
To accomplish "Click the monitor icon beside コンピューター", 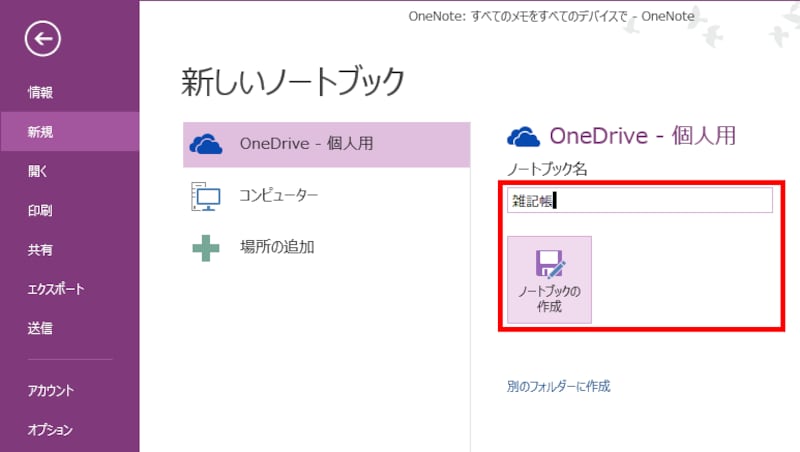I will pos(206,196).
